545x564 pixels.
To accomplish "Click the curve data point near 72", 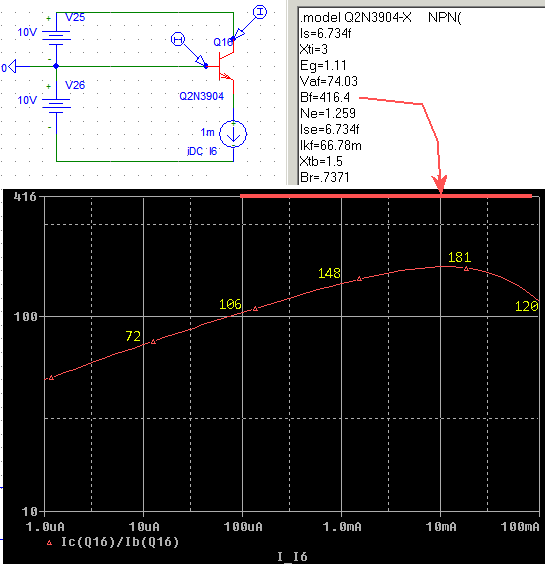I will pos(154,342).
